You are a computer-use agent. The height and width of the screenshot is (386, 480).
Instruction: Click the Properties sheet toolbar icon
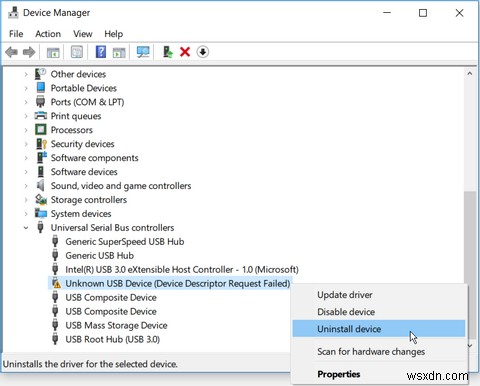(x=77, y=52)
